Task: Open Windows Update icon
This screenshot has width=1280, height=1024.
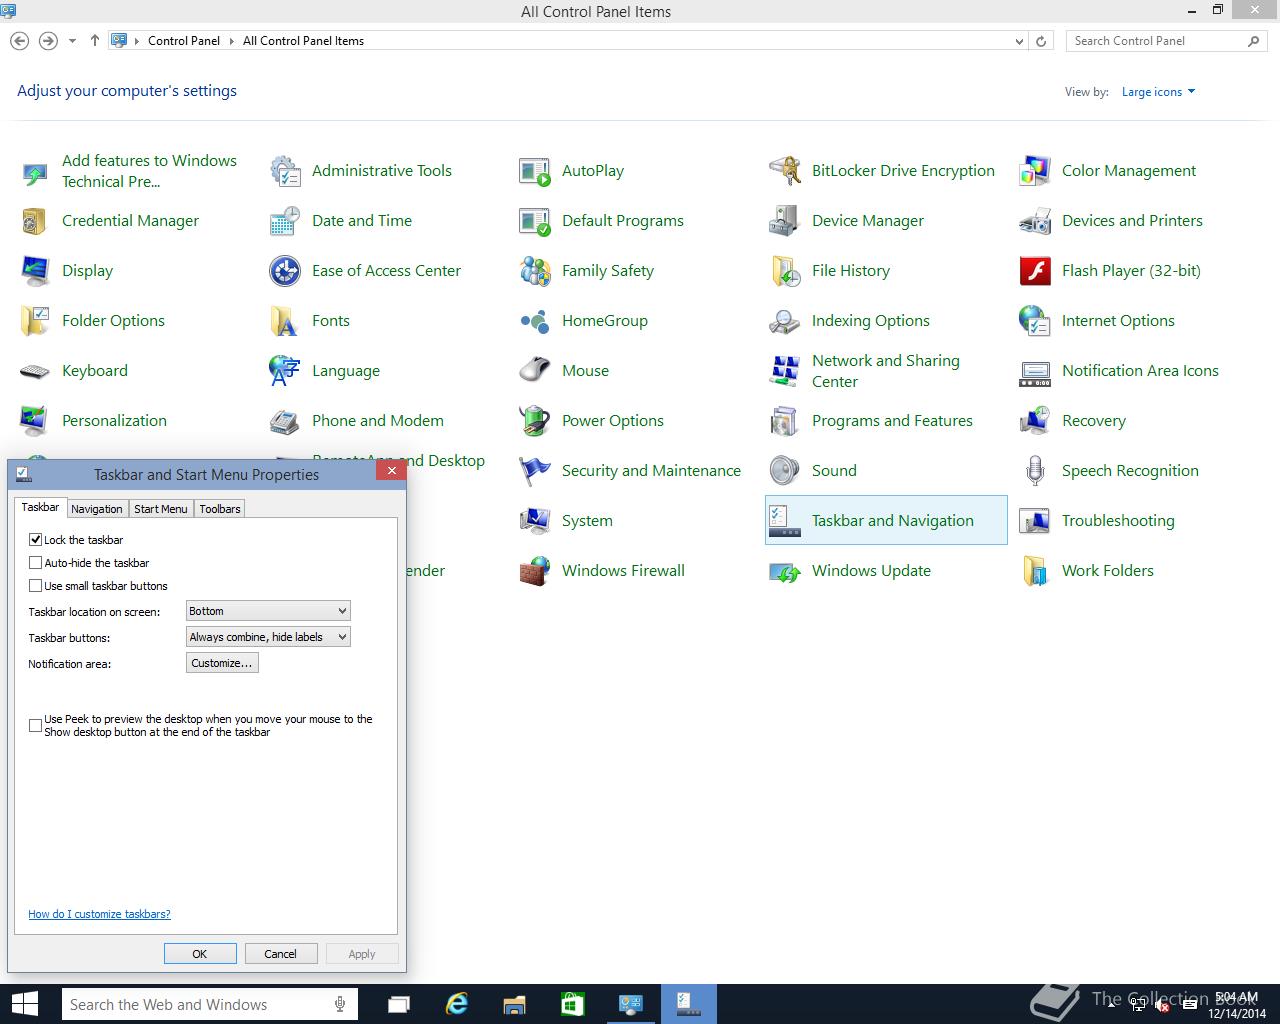Action: click(x=785, y=571)
